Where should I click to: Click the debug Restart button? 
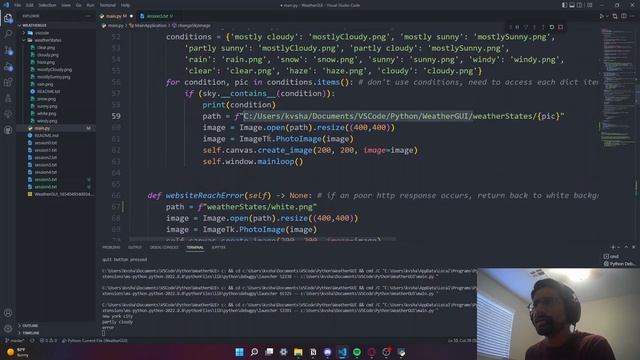[x=552, y=27]
